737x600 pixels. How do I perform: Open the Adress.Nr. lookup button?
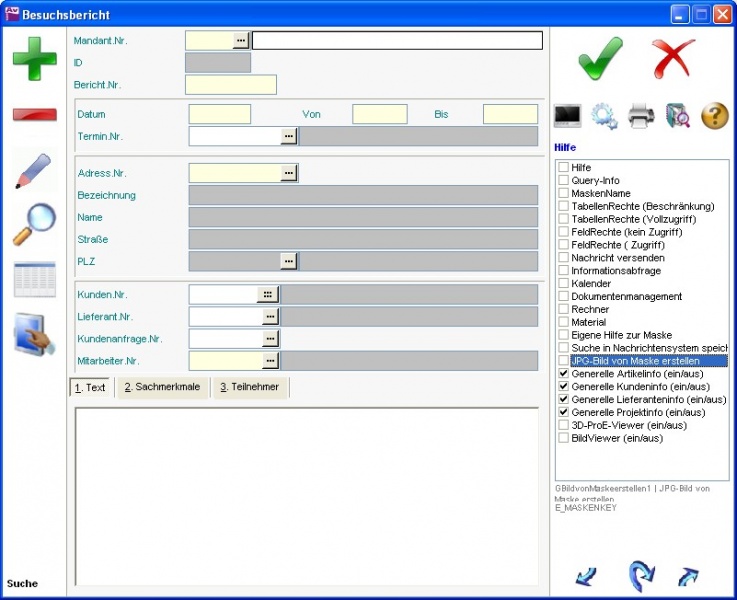[x=288, y=173]
